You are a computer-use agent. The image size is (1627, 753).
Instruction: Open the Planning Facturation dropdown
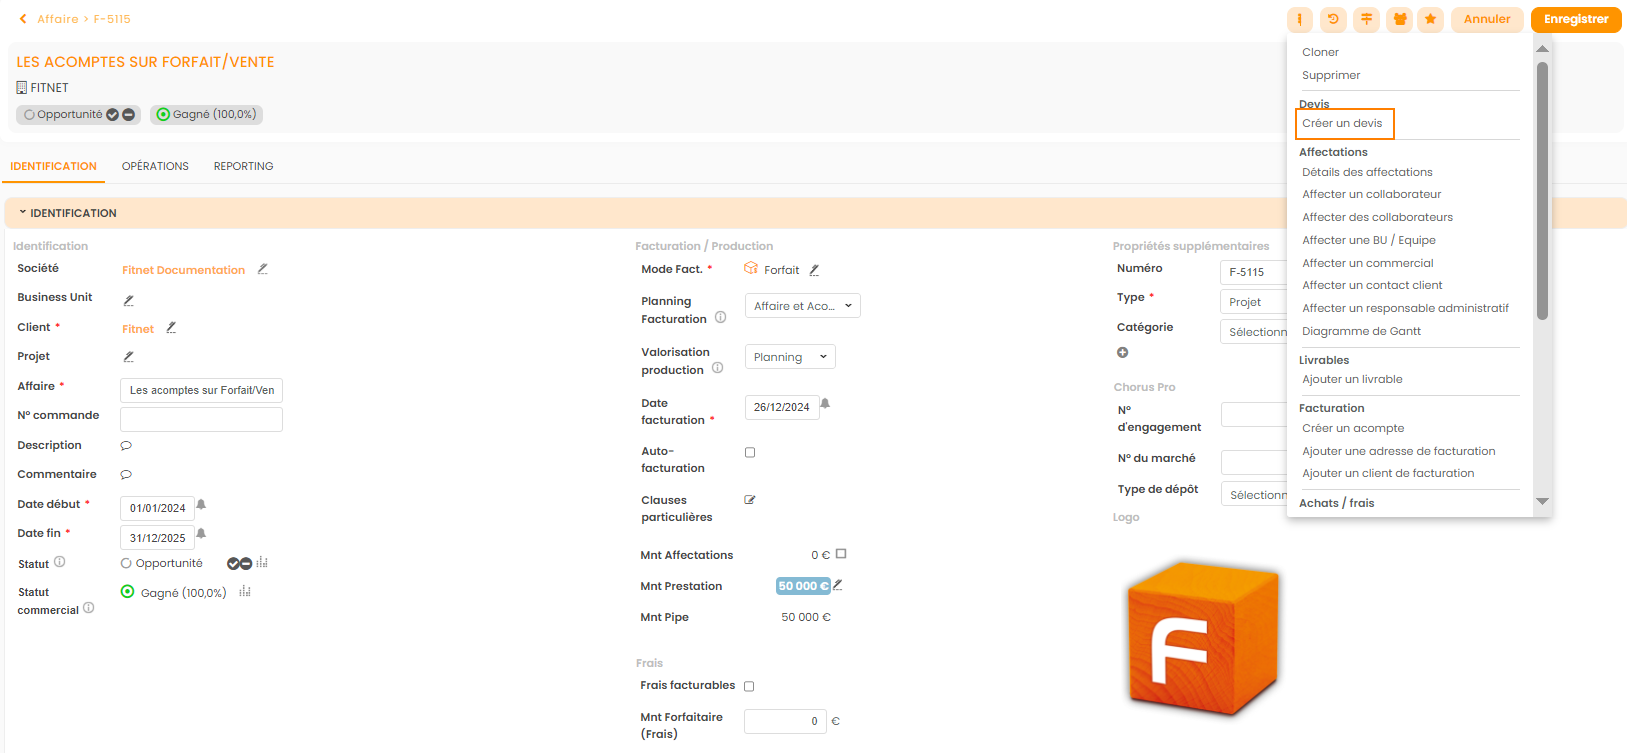(802, 306)
